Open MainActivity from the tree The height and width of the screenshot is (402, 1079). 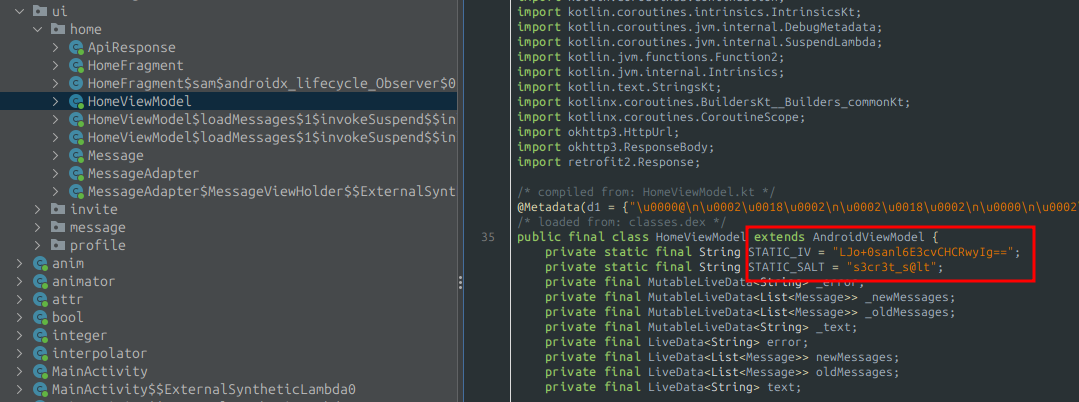tap(100, 371)
